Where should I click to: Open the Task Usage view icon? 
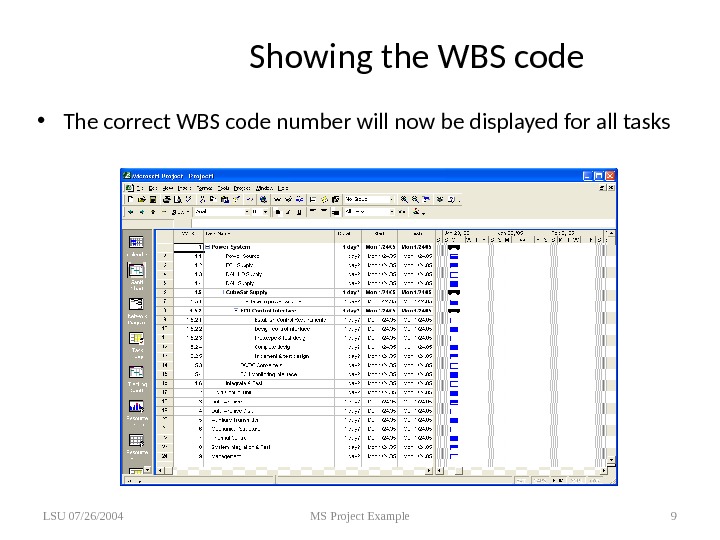[136, 338]
